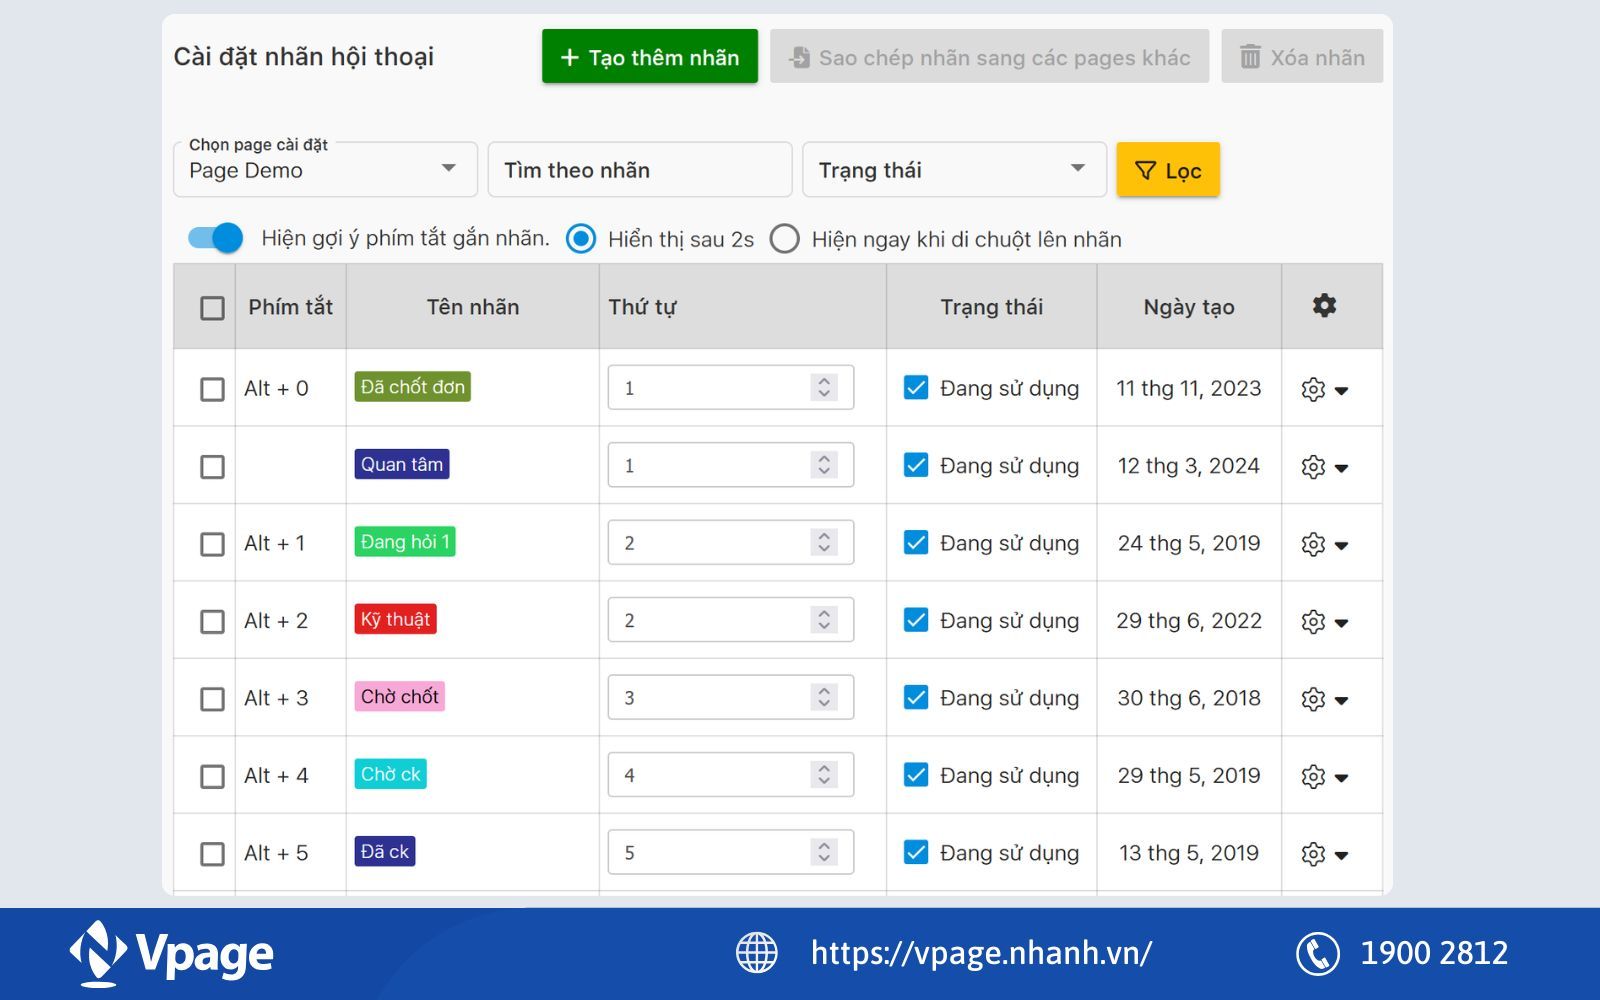Adjust the order stepper for Kỹ thuật
This screenshot has height=1000, width=1600.
click(824, 620)
